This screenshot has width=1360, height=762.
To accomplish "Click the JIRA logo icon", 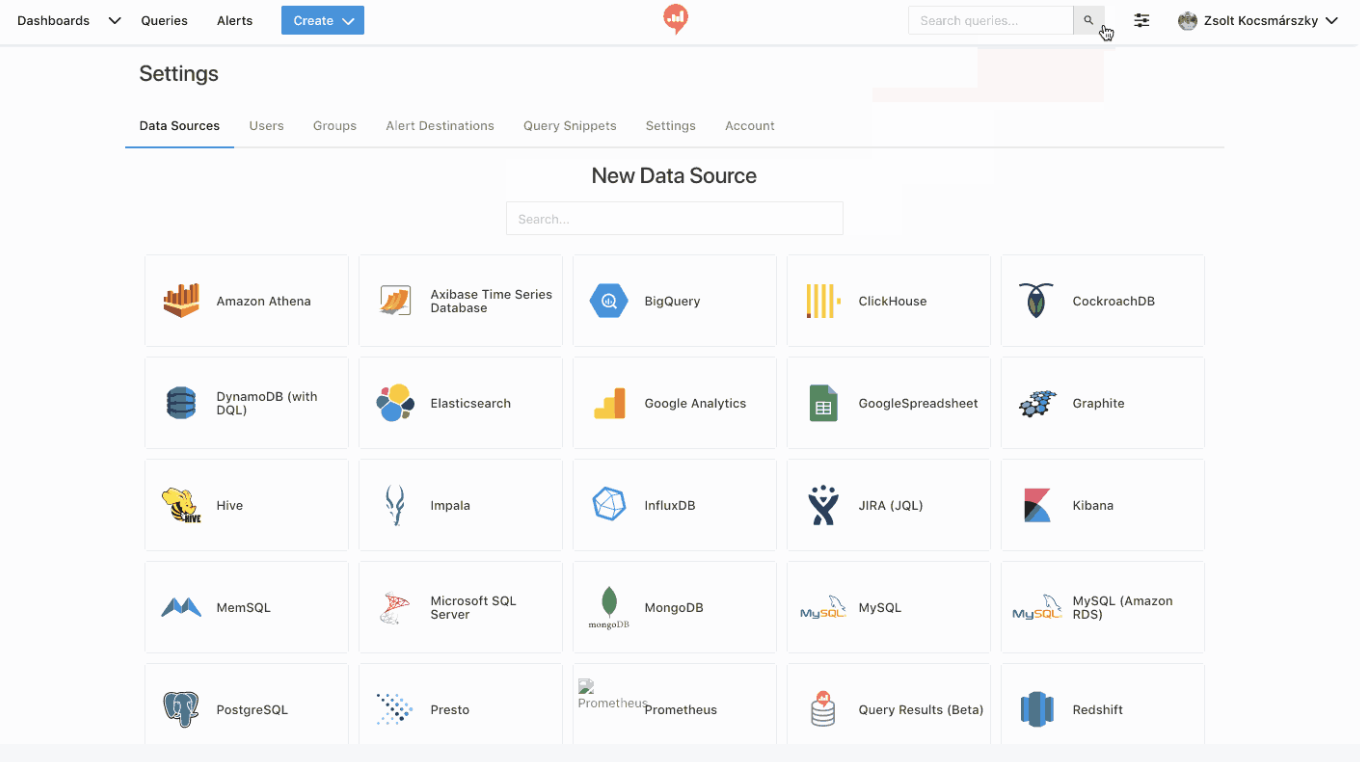I will (823, 505).
